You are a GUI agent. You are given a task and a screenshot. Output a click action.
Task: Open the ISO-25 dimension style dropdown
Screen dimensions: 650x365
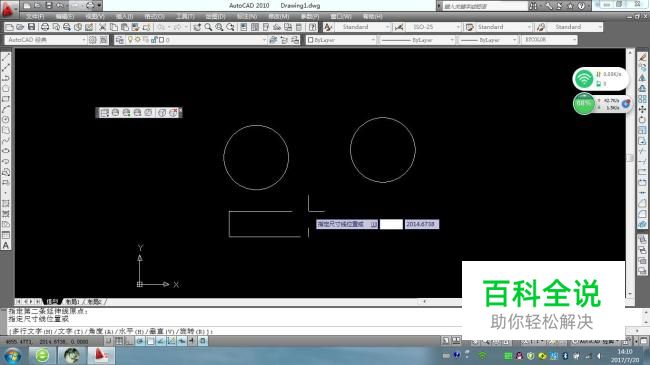[458, 27]
